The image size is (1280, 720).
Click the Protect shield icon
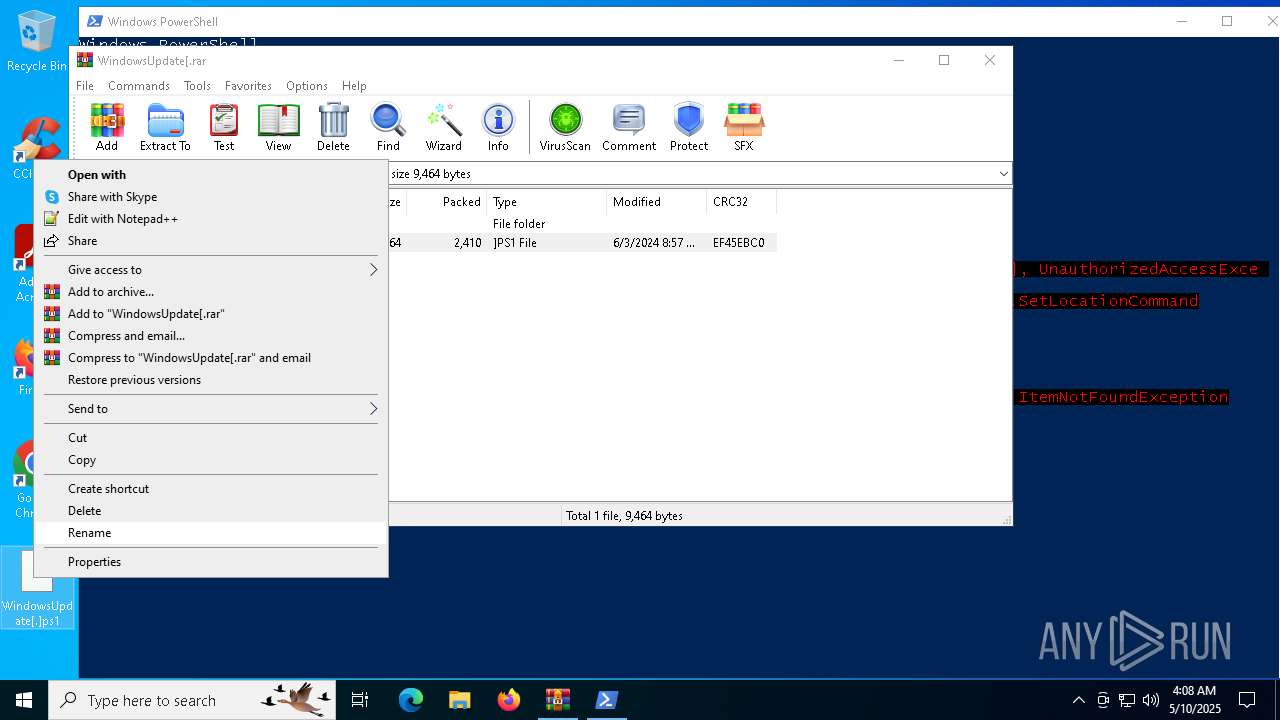pos(689,127)
